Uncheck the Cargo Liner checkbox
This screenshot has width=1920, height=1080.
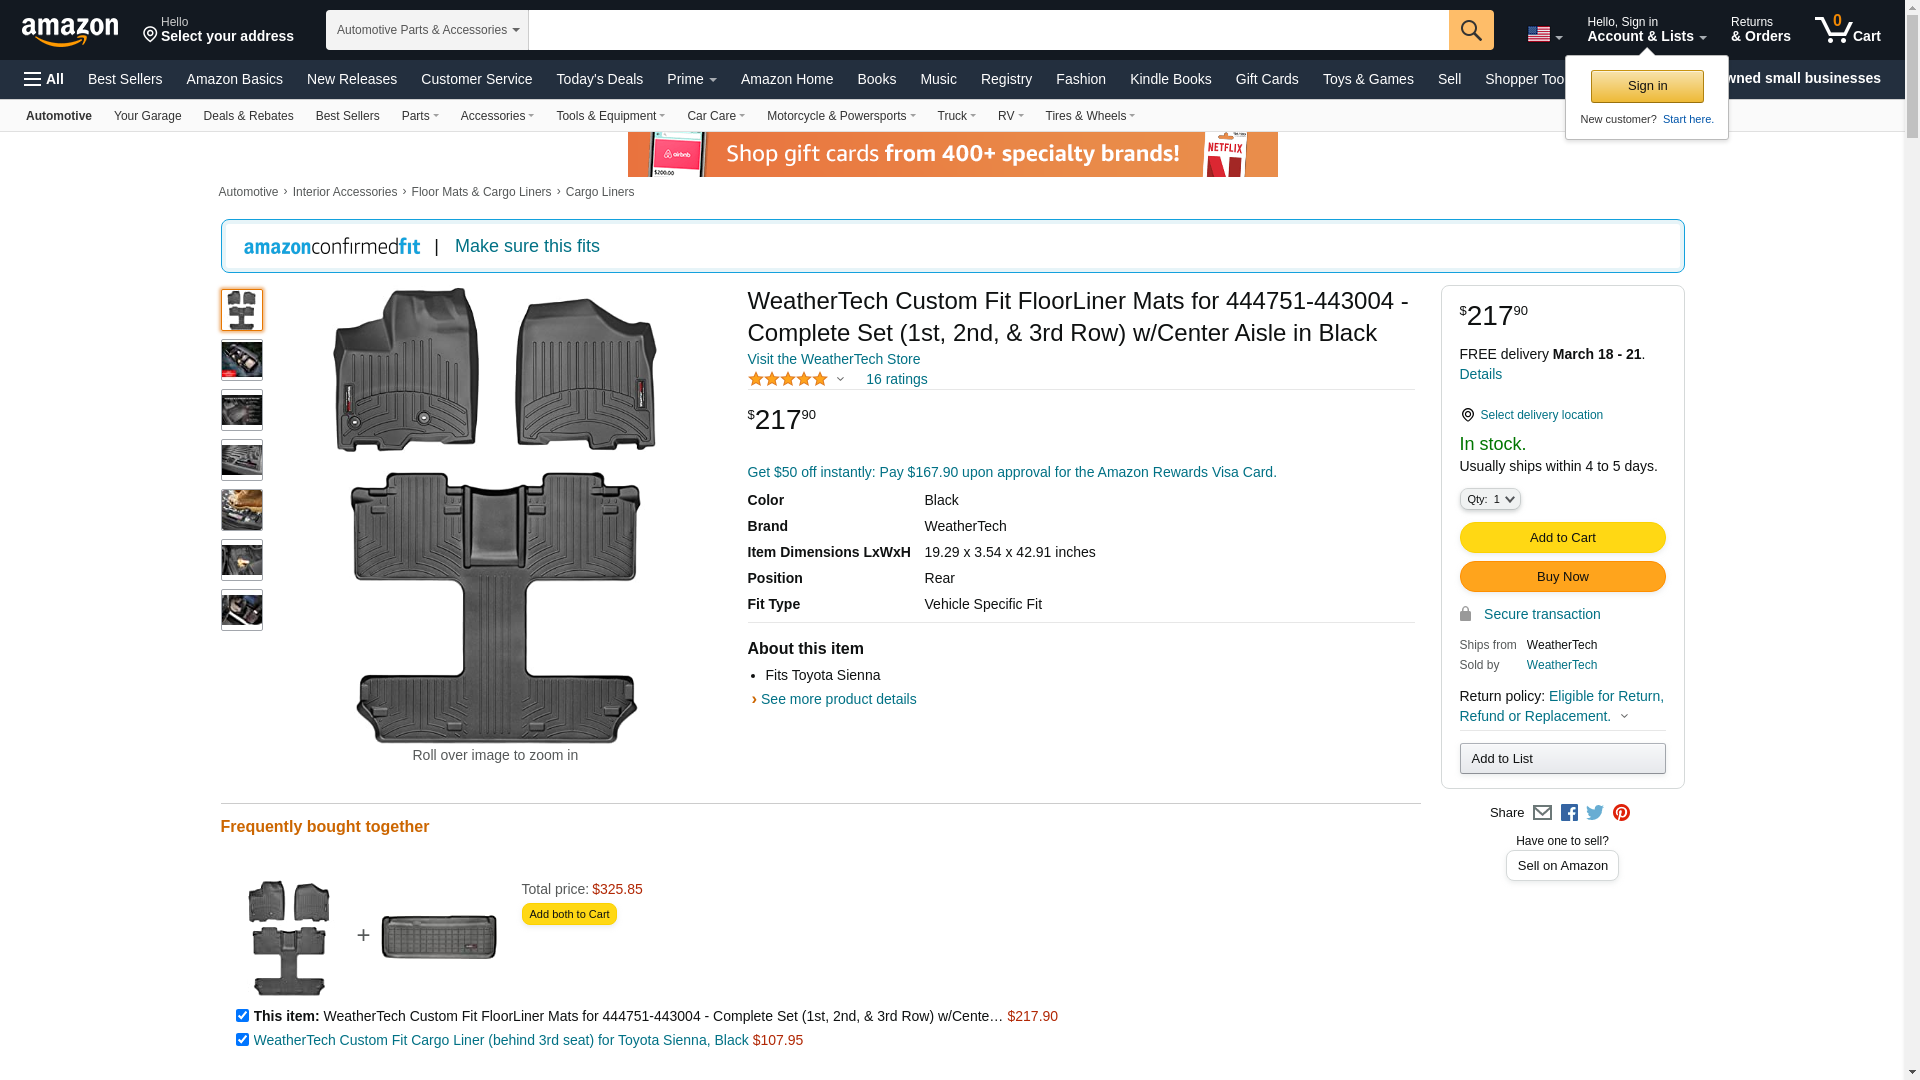pyautogui.click(x=242, y=1040)
